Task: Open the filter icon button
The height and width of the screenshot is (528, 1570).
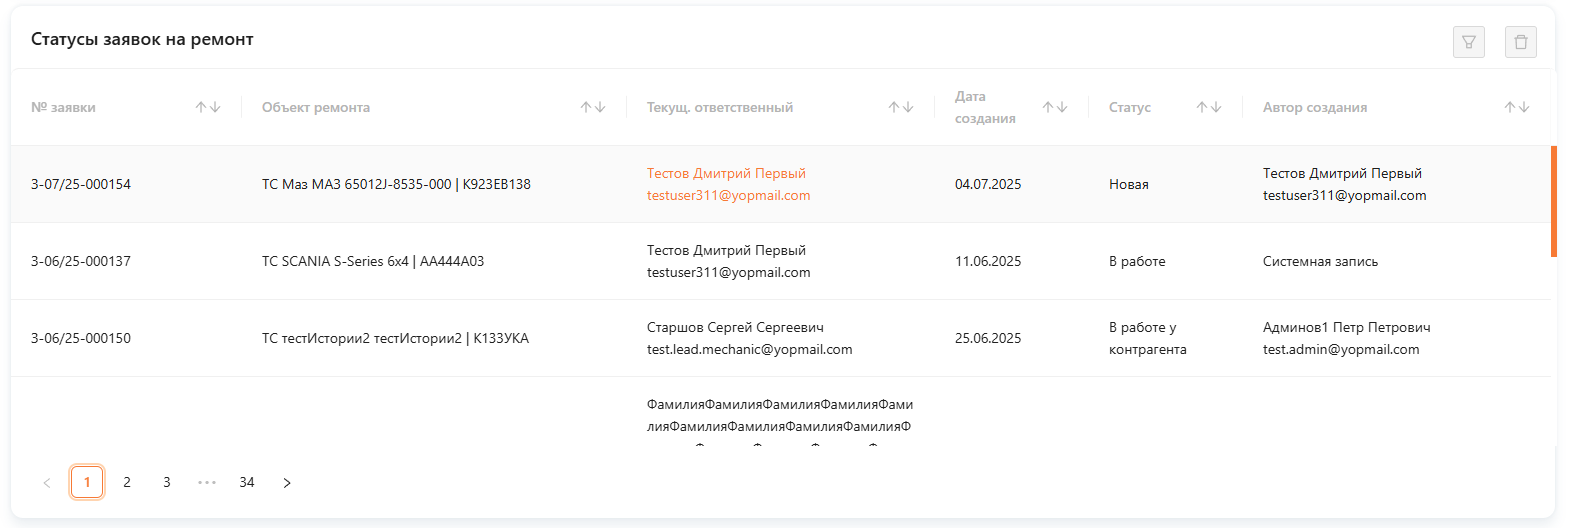Action: click(1469, 42)
